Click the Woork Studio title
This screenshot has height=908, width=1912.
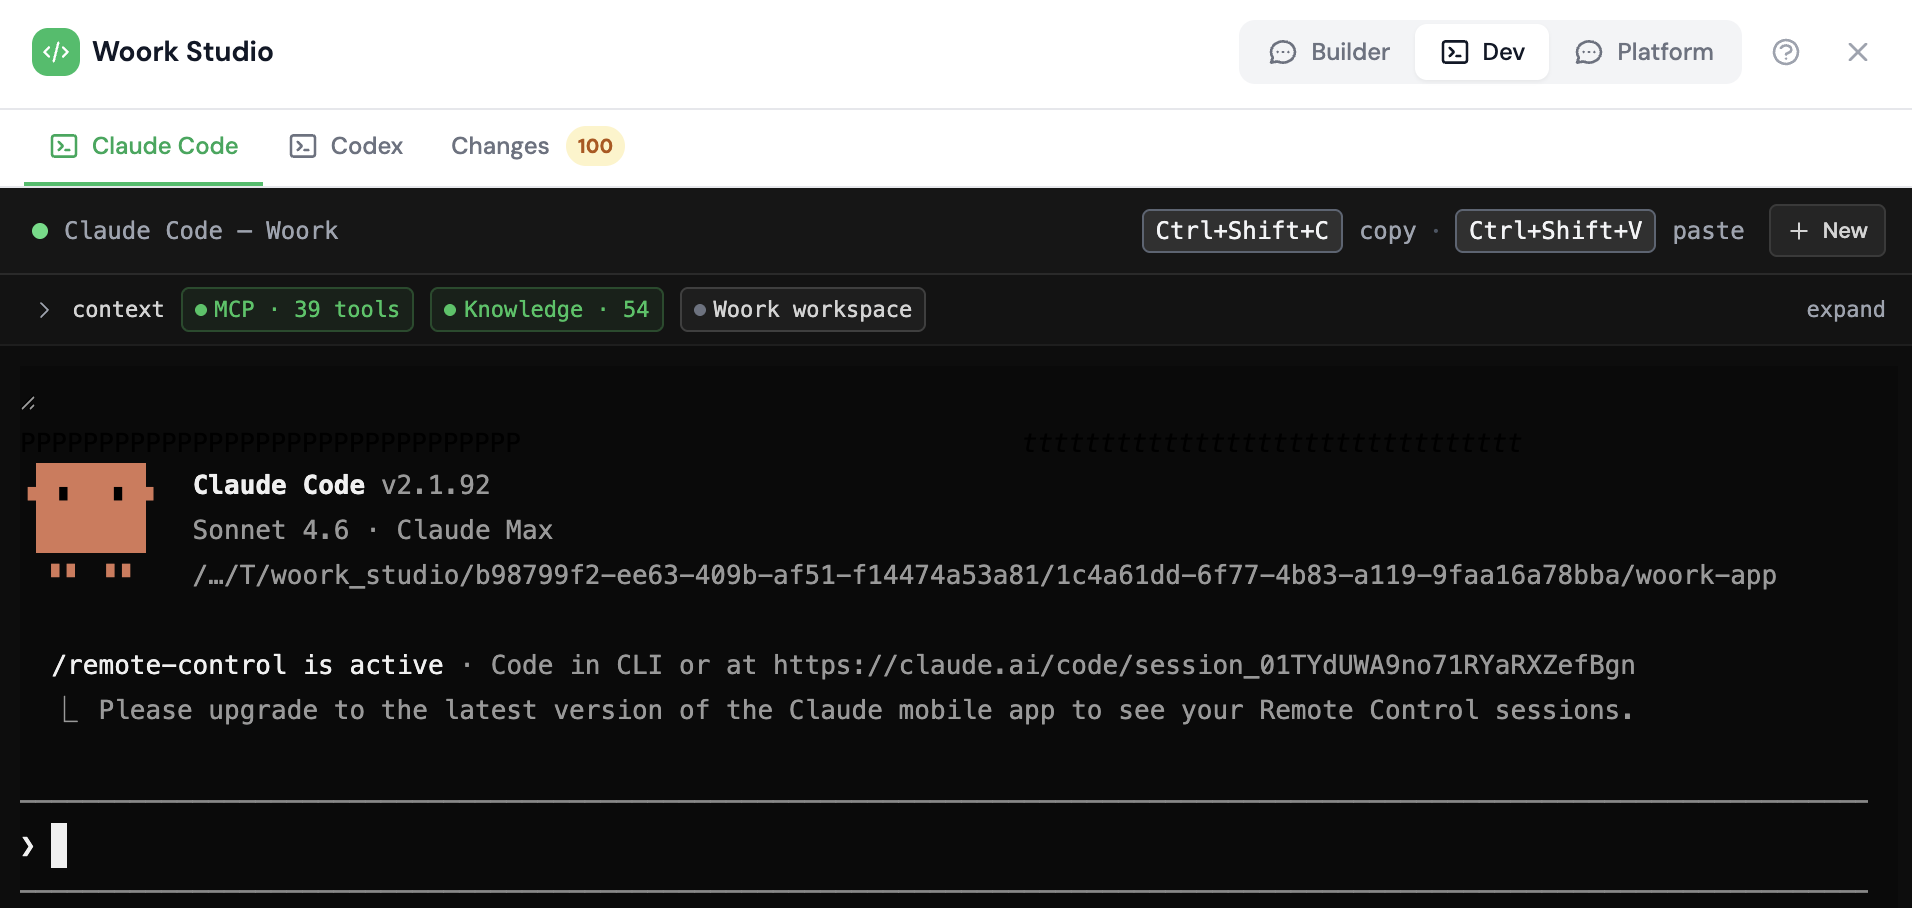[x=183, y=52]
